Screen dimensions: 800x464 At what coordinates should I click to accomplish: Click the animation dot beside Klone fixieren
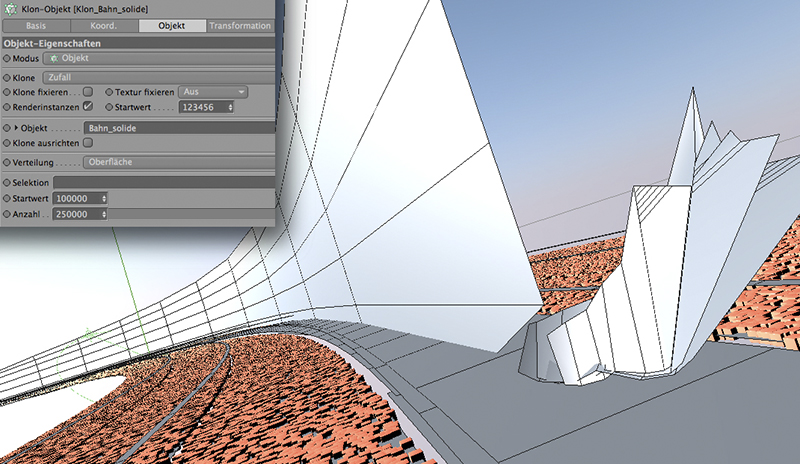click(x=7, y=92)
